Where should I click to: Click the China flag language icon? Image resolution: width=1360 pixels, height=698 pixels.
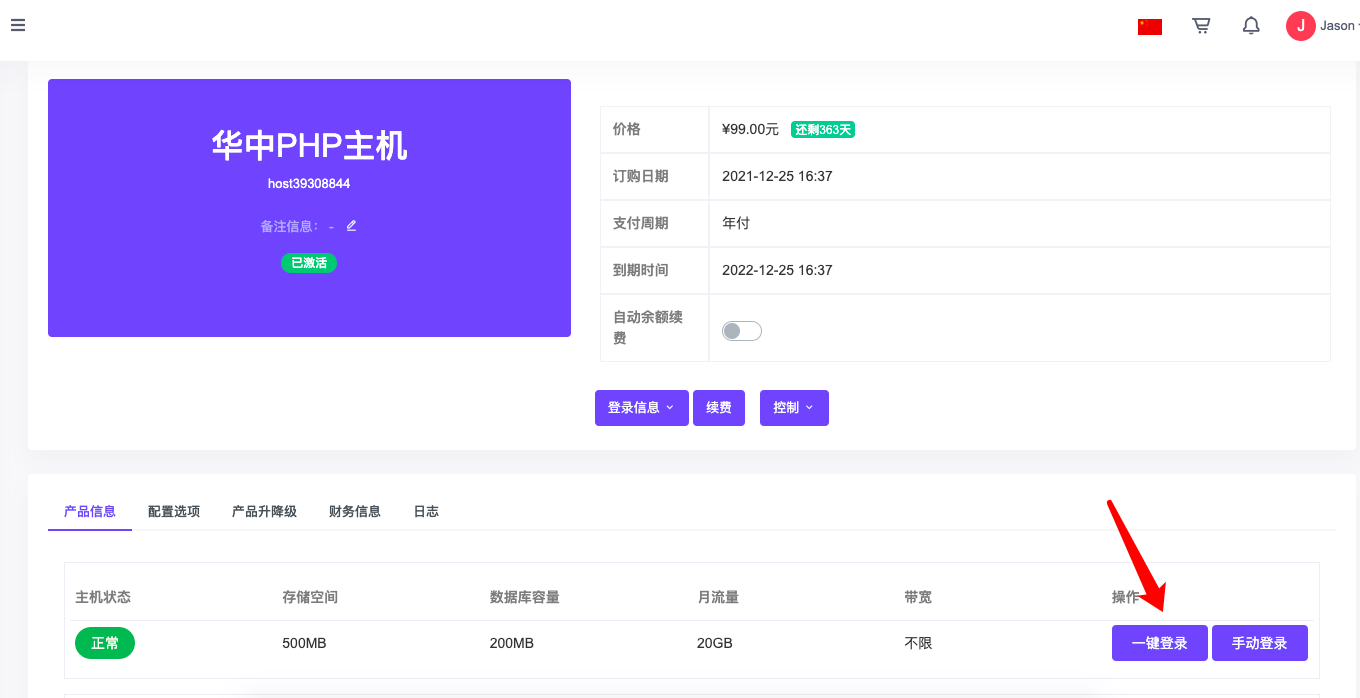(x=1149, y=27)
